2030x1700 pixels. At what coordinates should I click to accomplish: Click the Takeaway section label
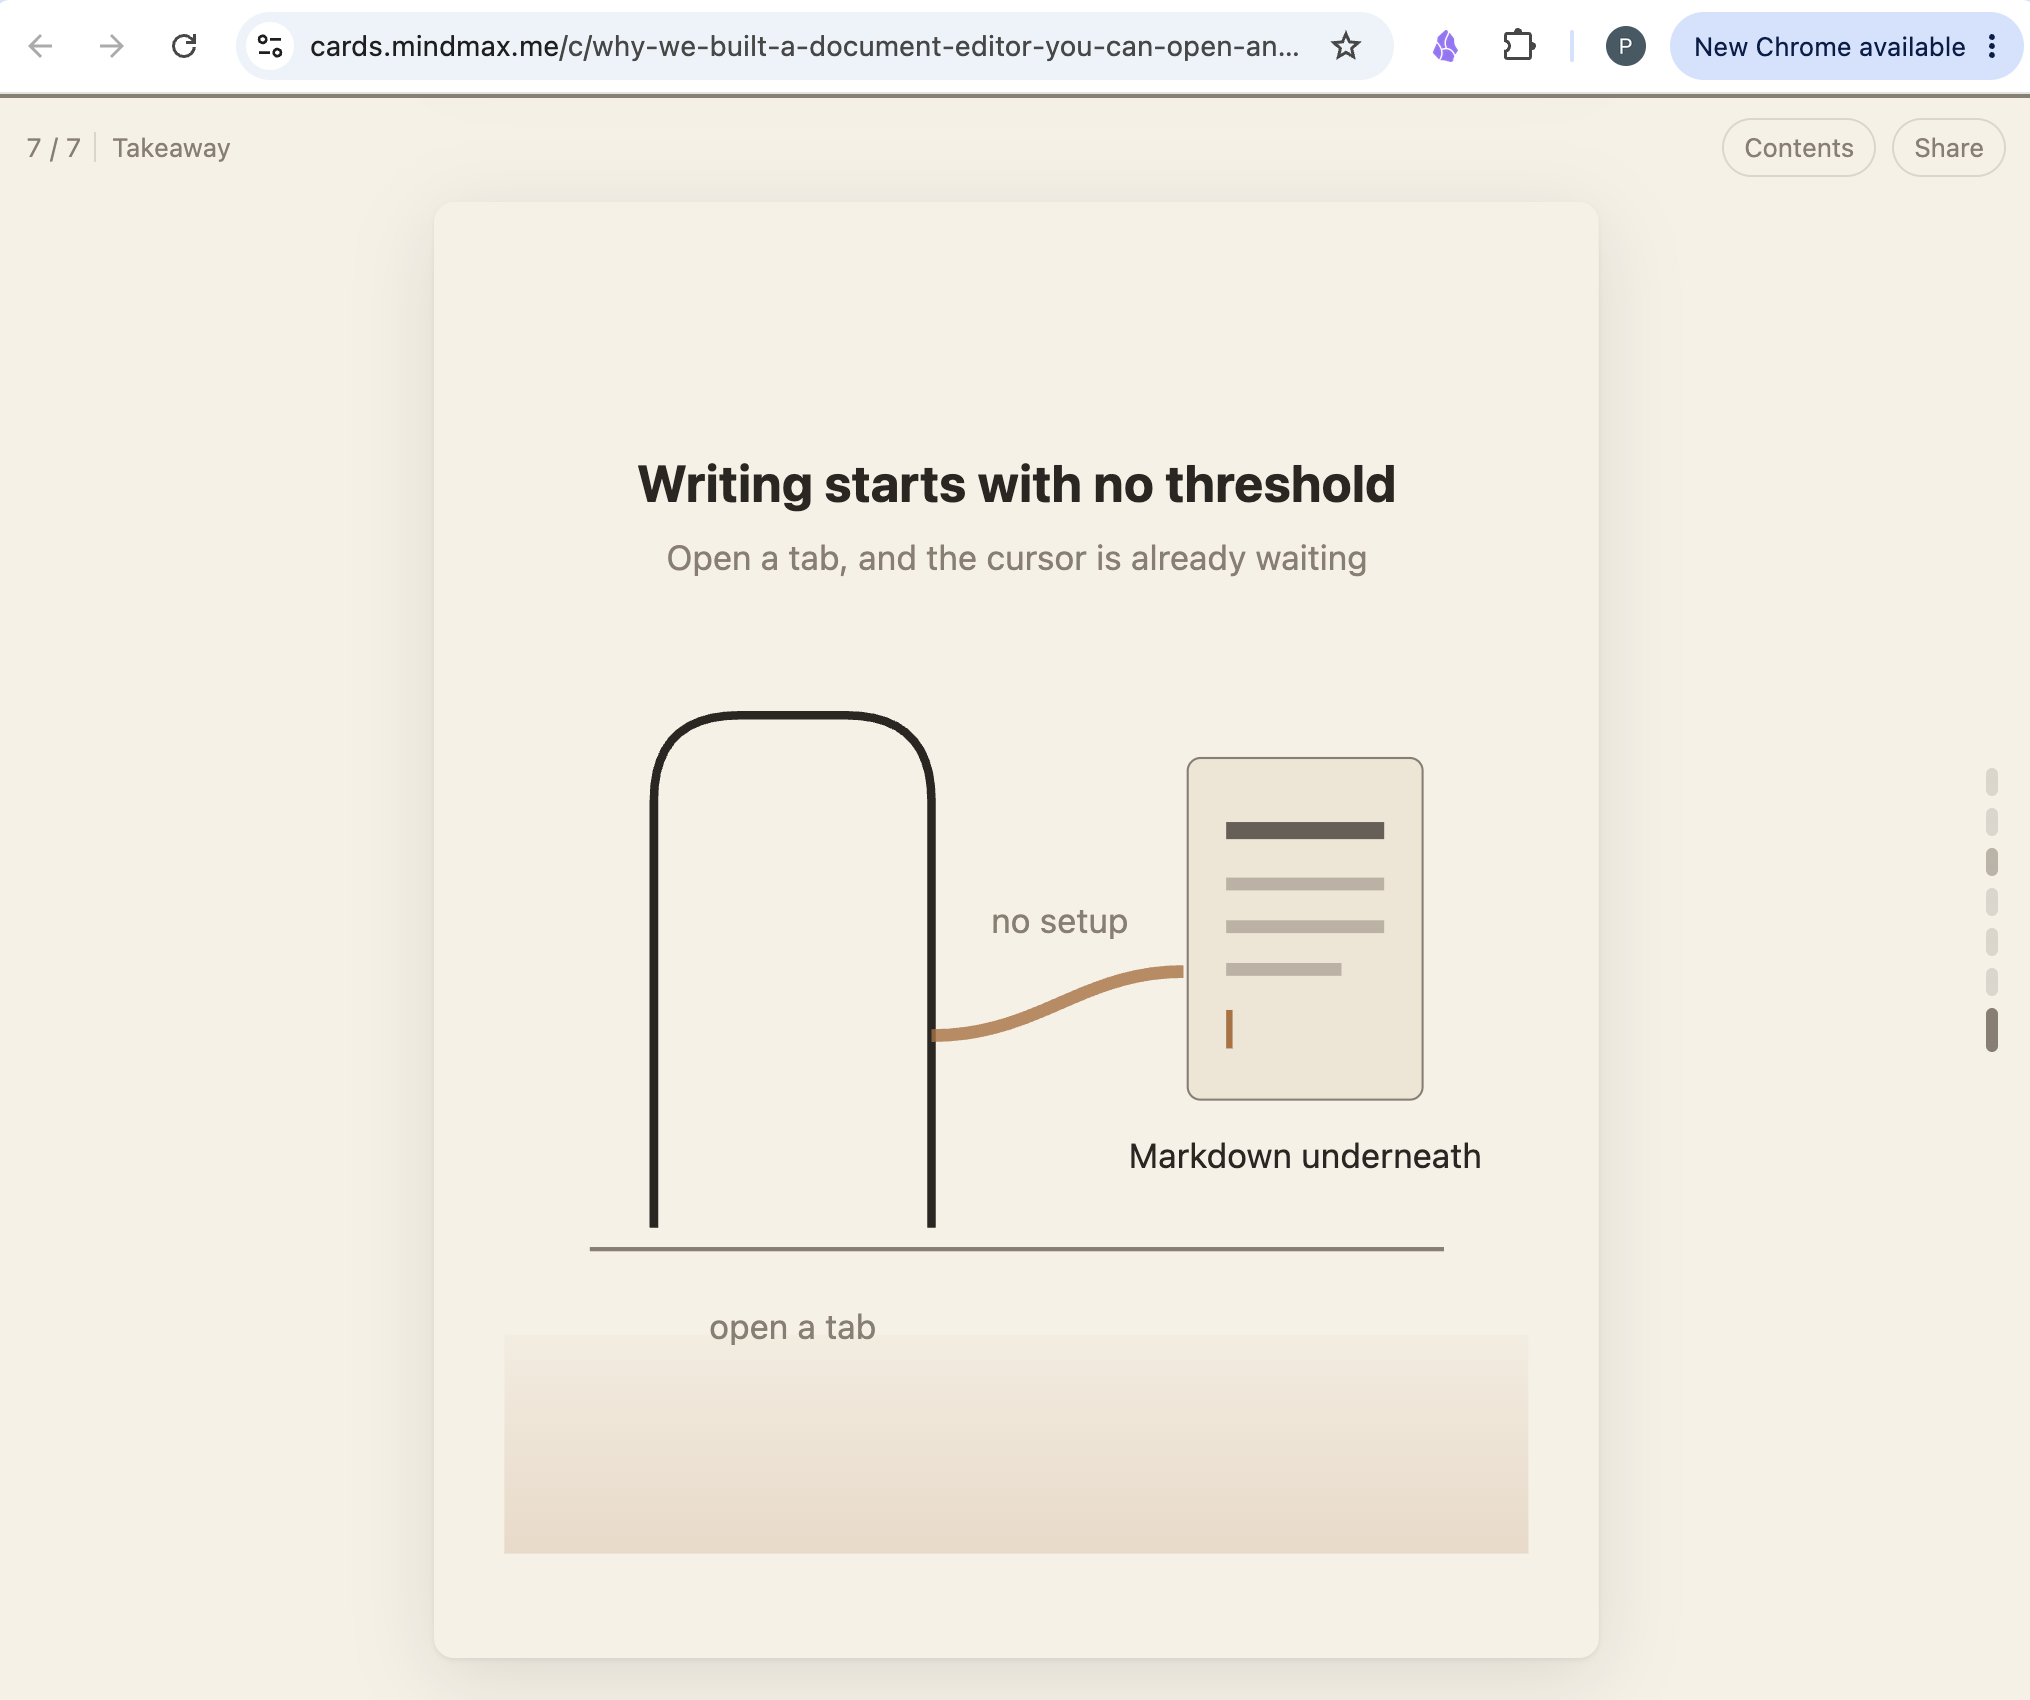(x=171, y=148)
